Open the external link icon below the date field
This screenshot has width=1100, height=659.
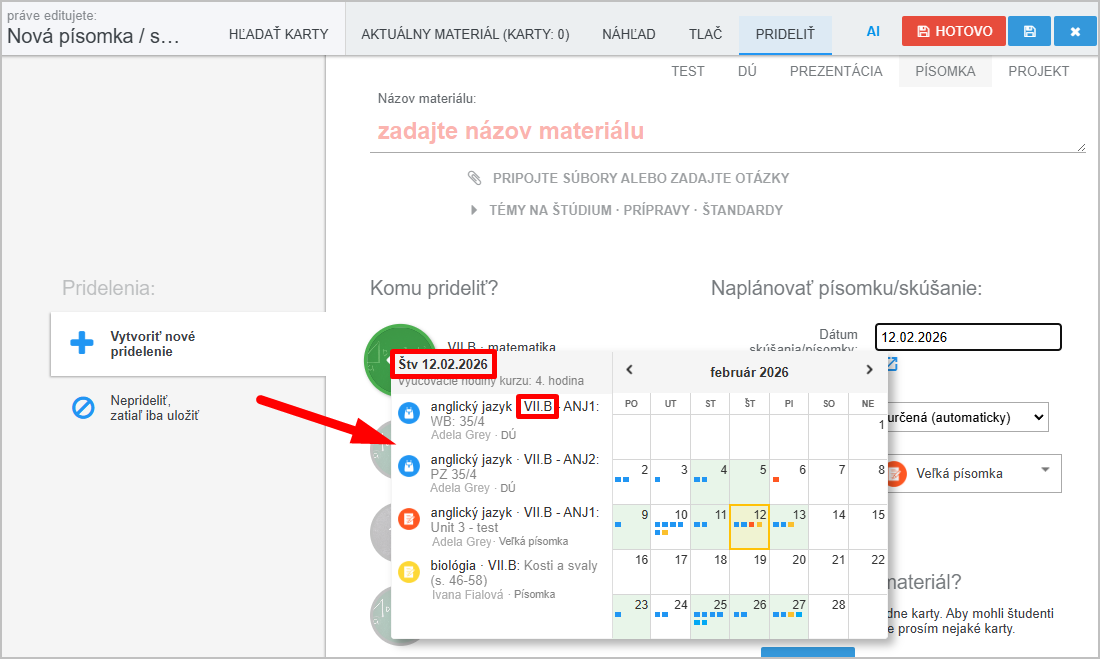coord(892,364)
